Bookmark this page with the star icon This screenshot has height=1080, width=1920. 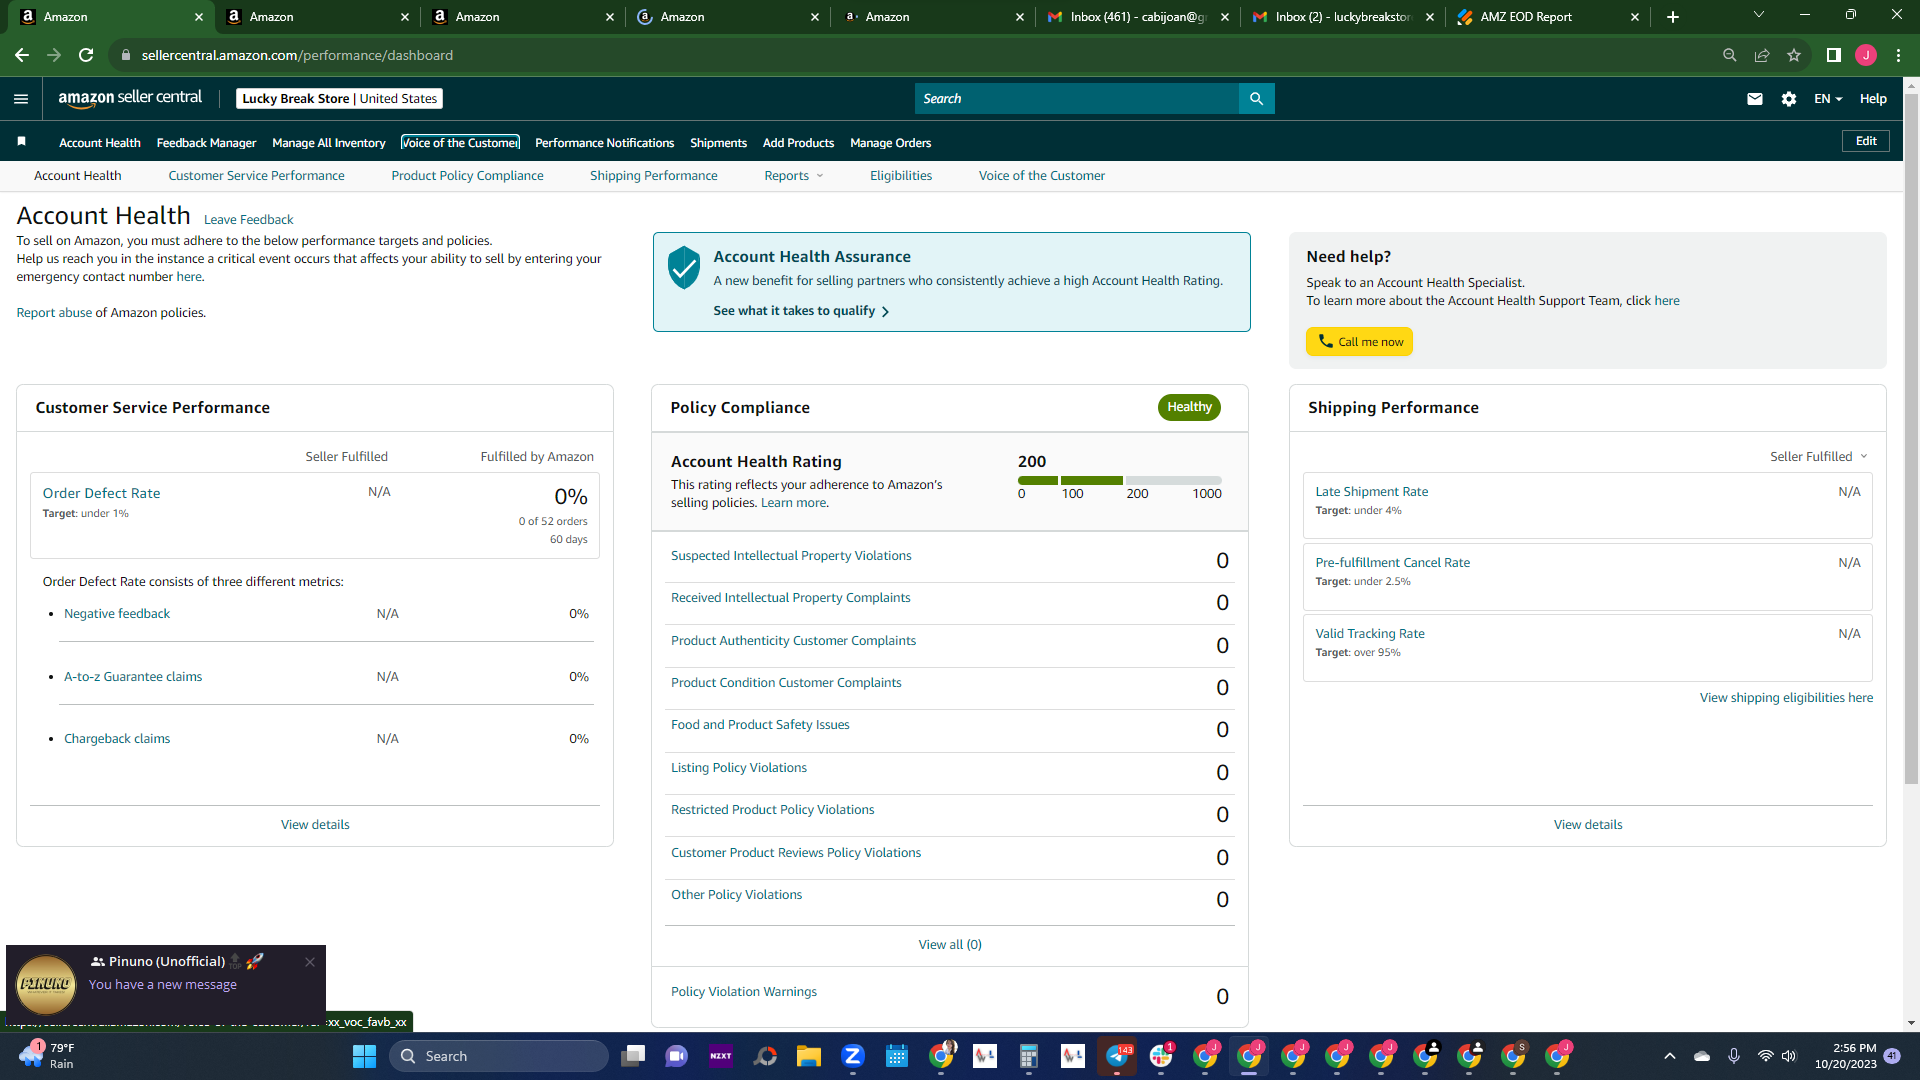tap(1794, 55)
